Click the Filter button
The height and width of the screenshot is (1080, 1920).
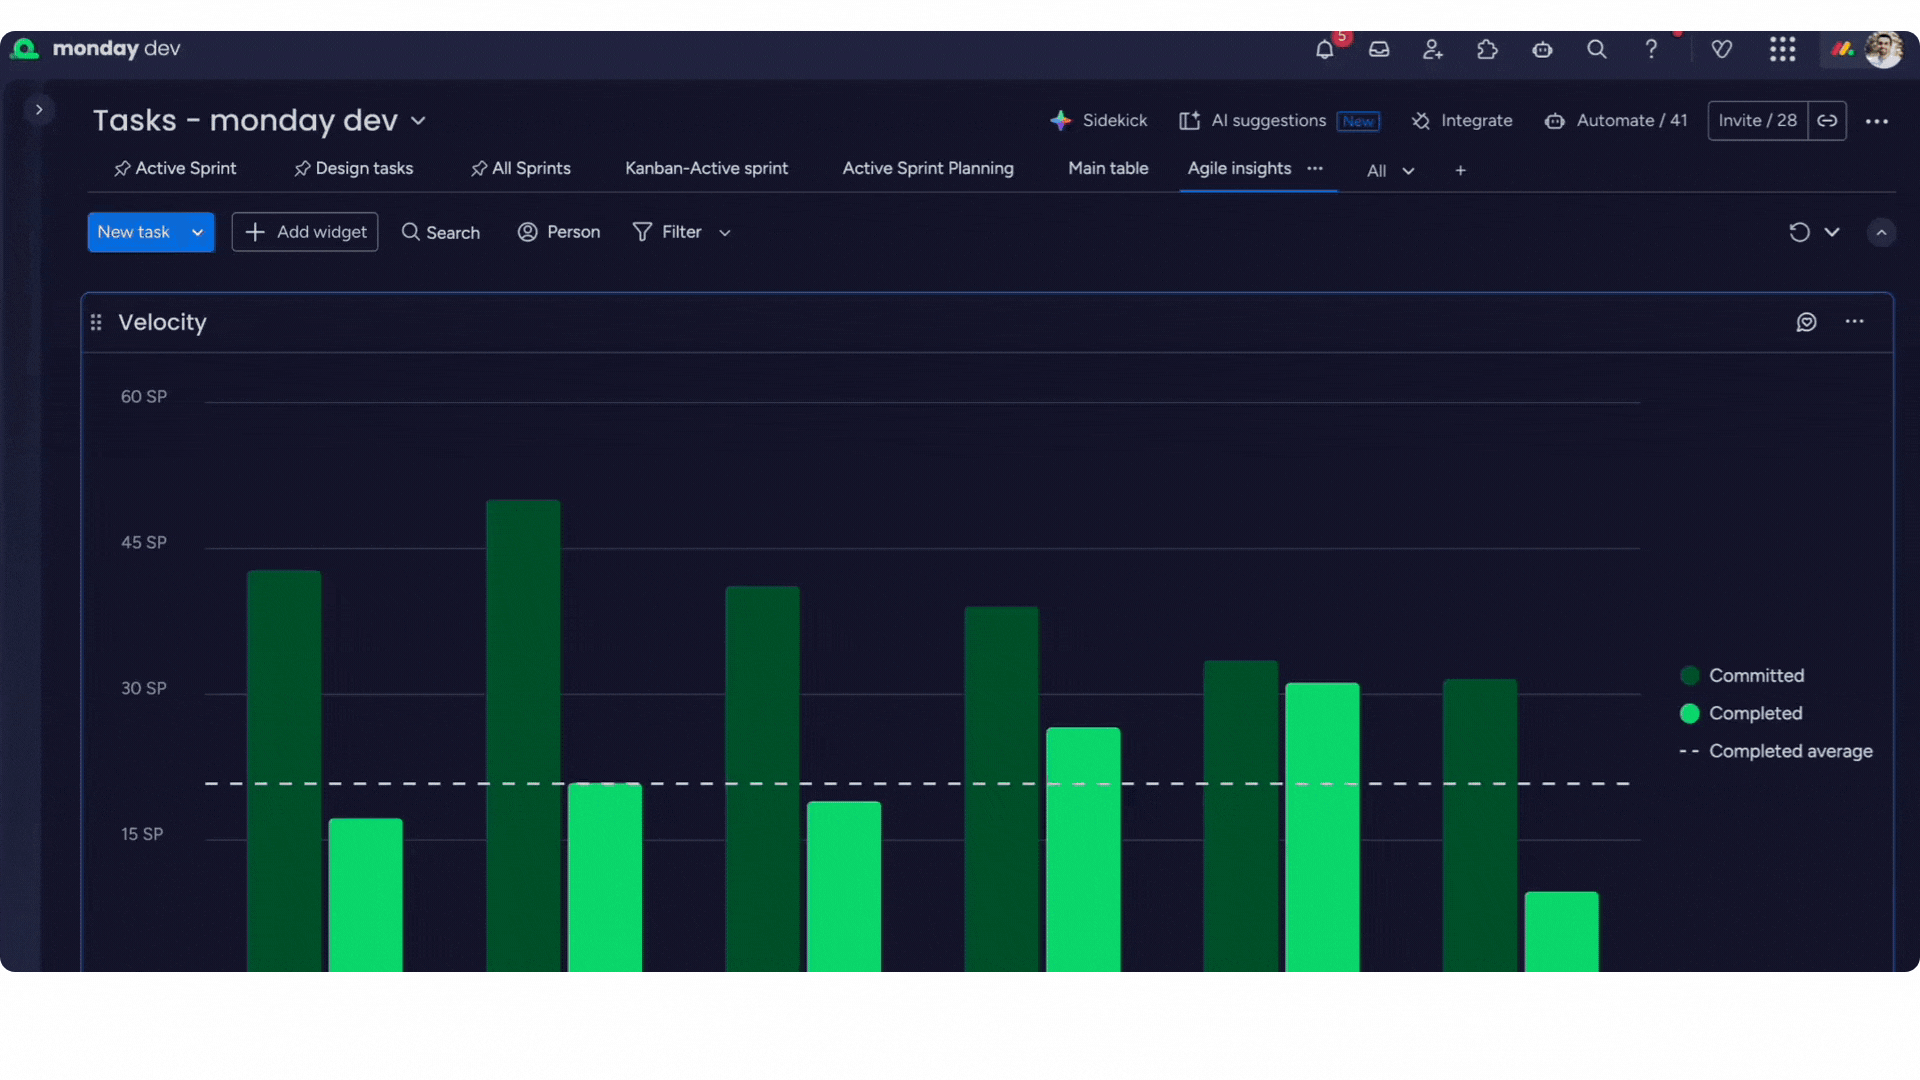(668, 232)
